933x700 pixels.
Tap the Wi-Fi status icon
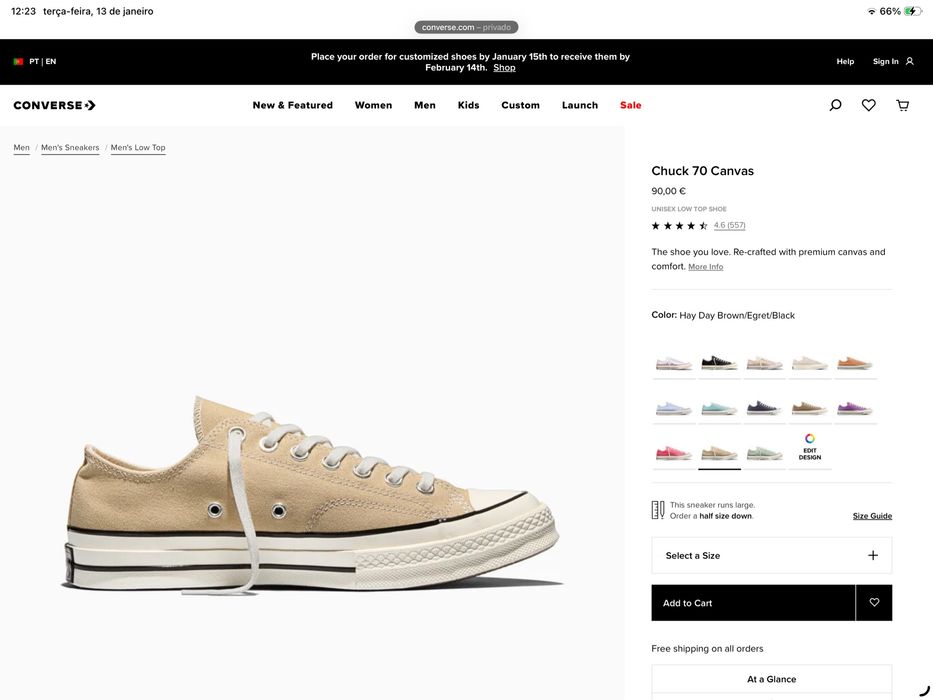pyautogui.click(x=872, y=11)
